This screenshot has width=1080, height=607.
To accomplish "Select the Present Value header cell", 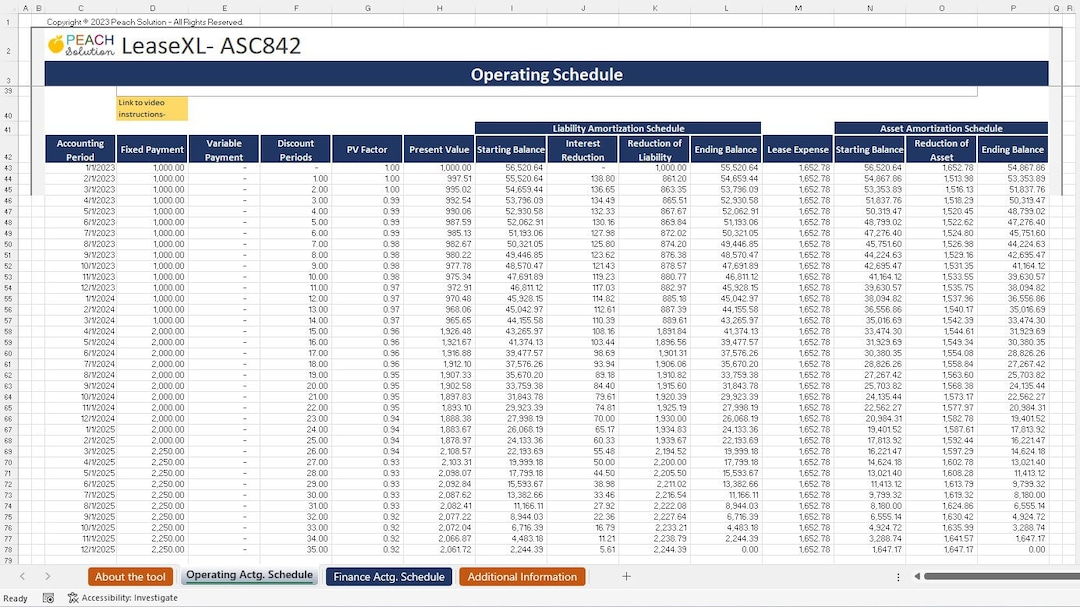I will [439, 150].
